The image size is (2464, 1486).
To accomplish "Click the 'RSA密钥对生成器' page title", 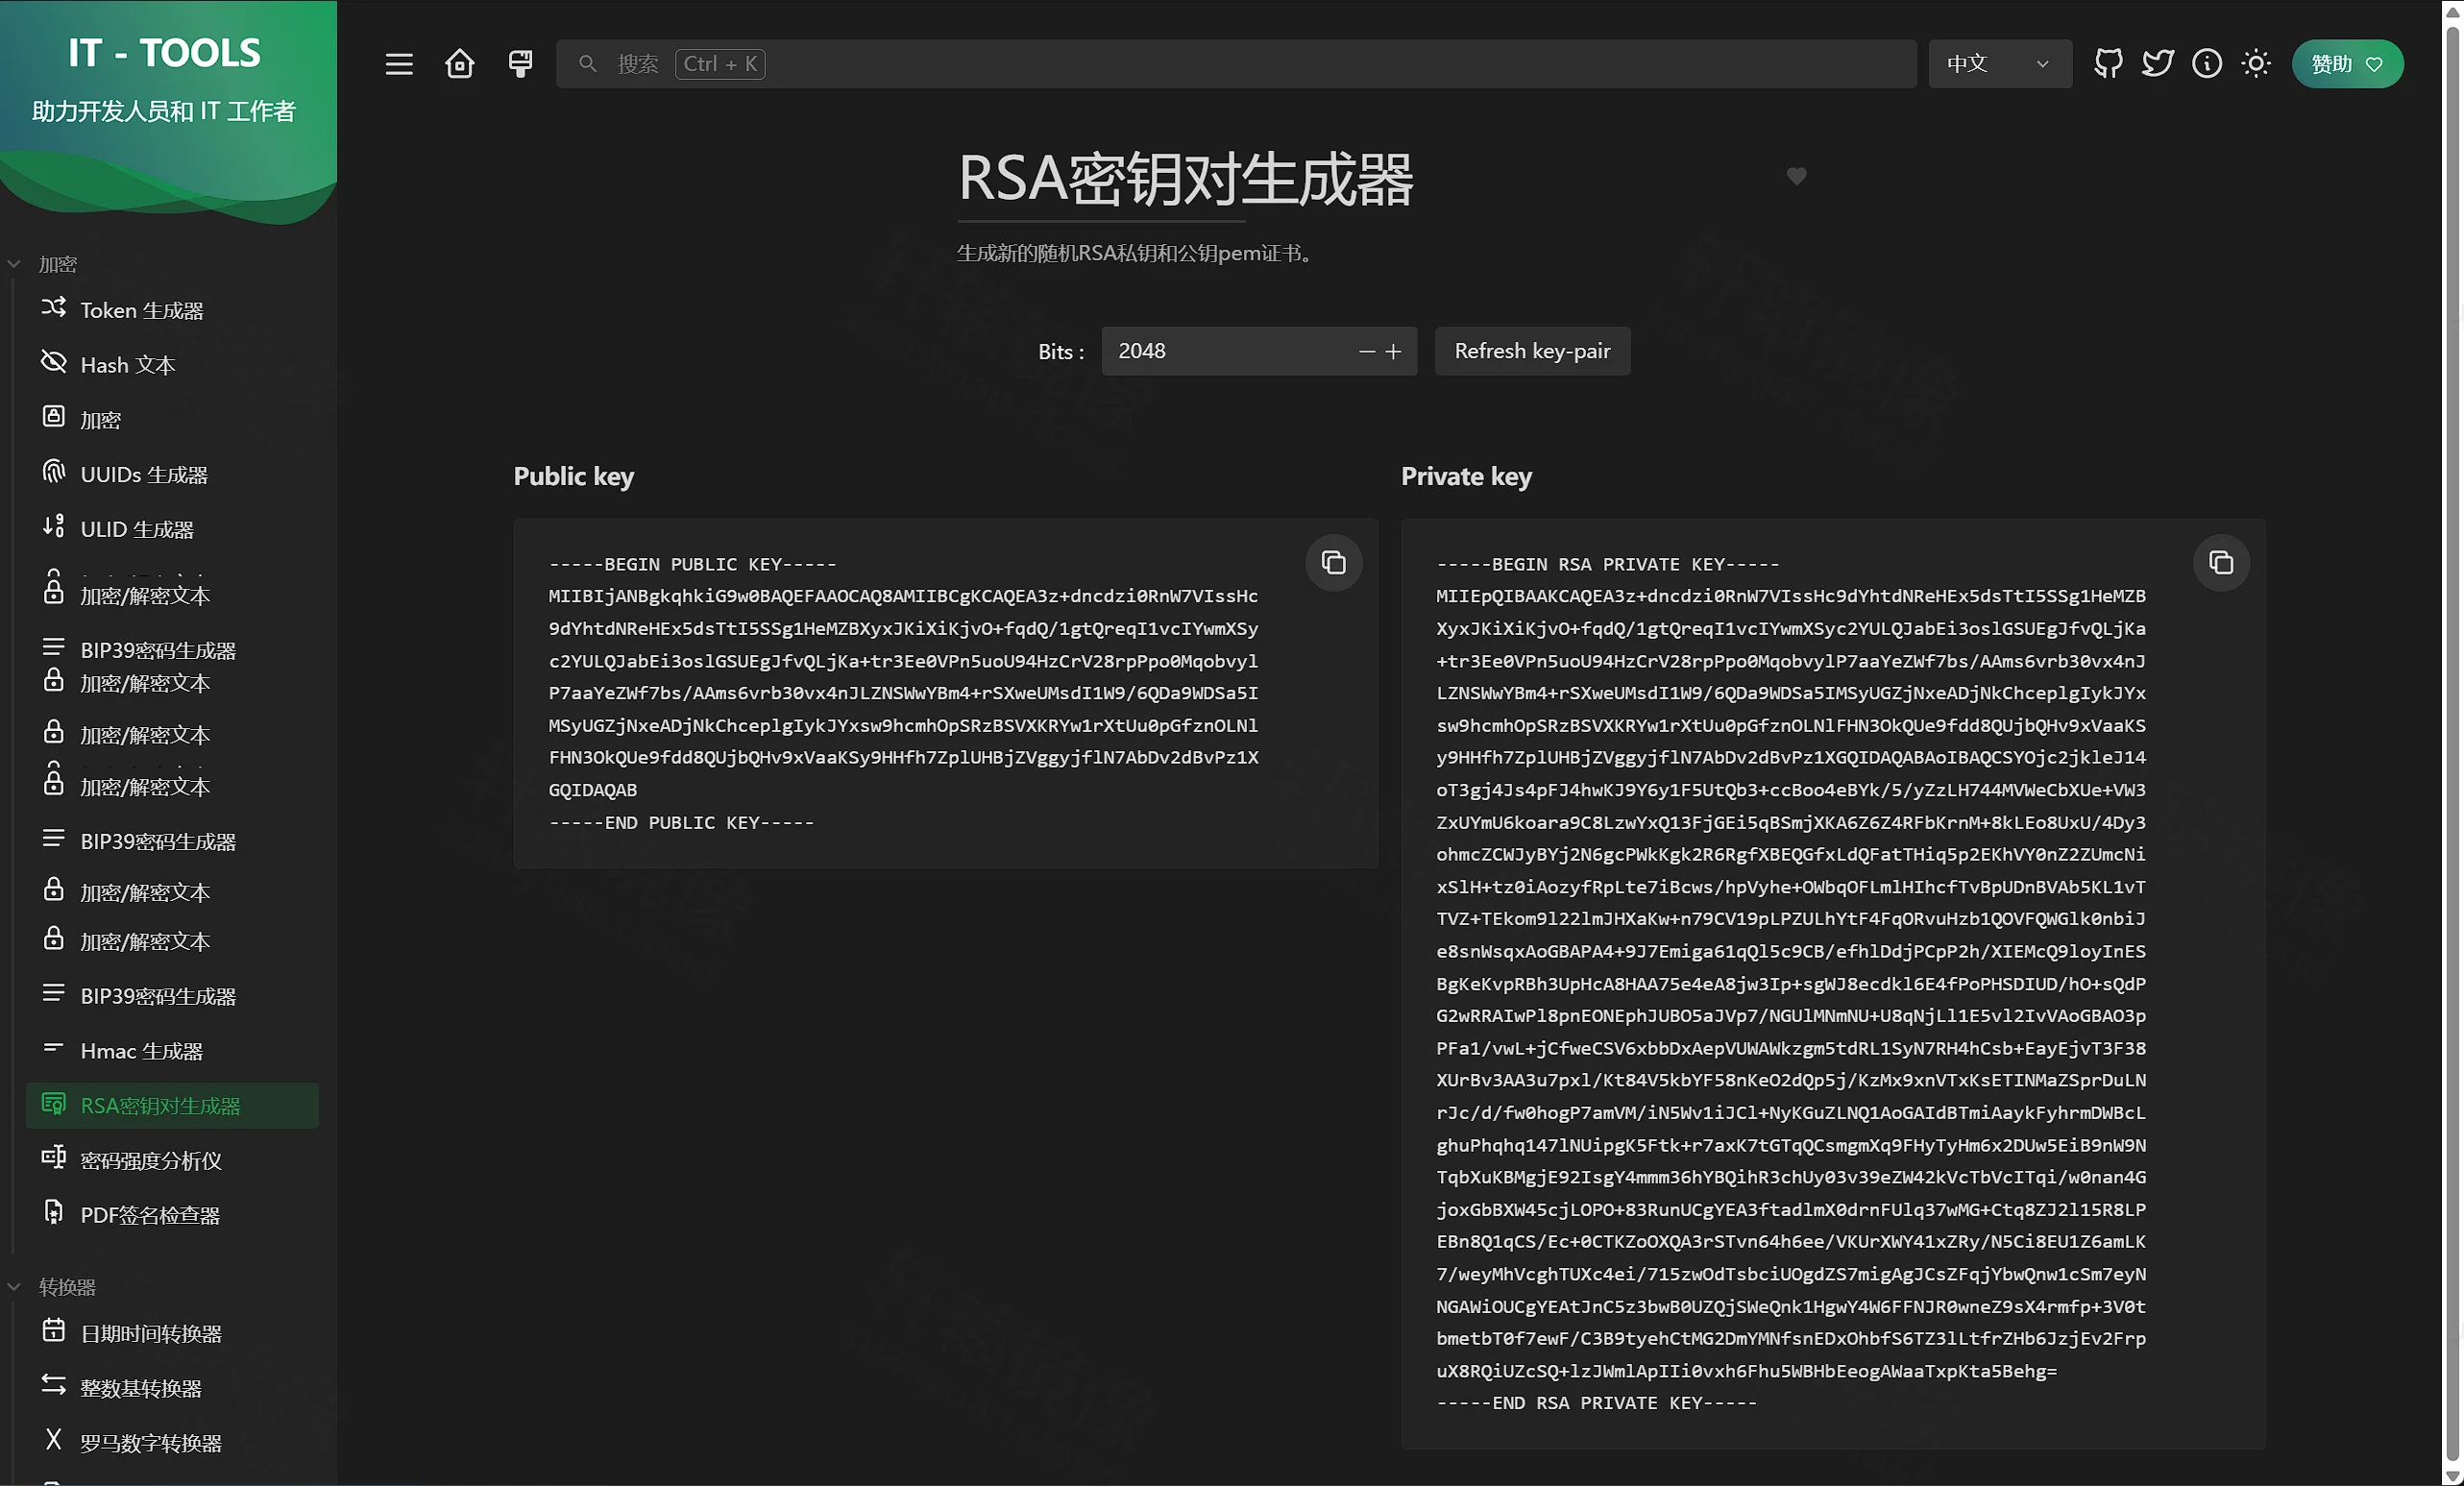I will [x=1186, y=179].
